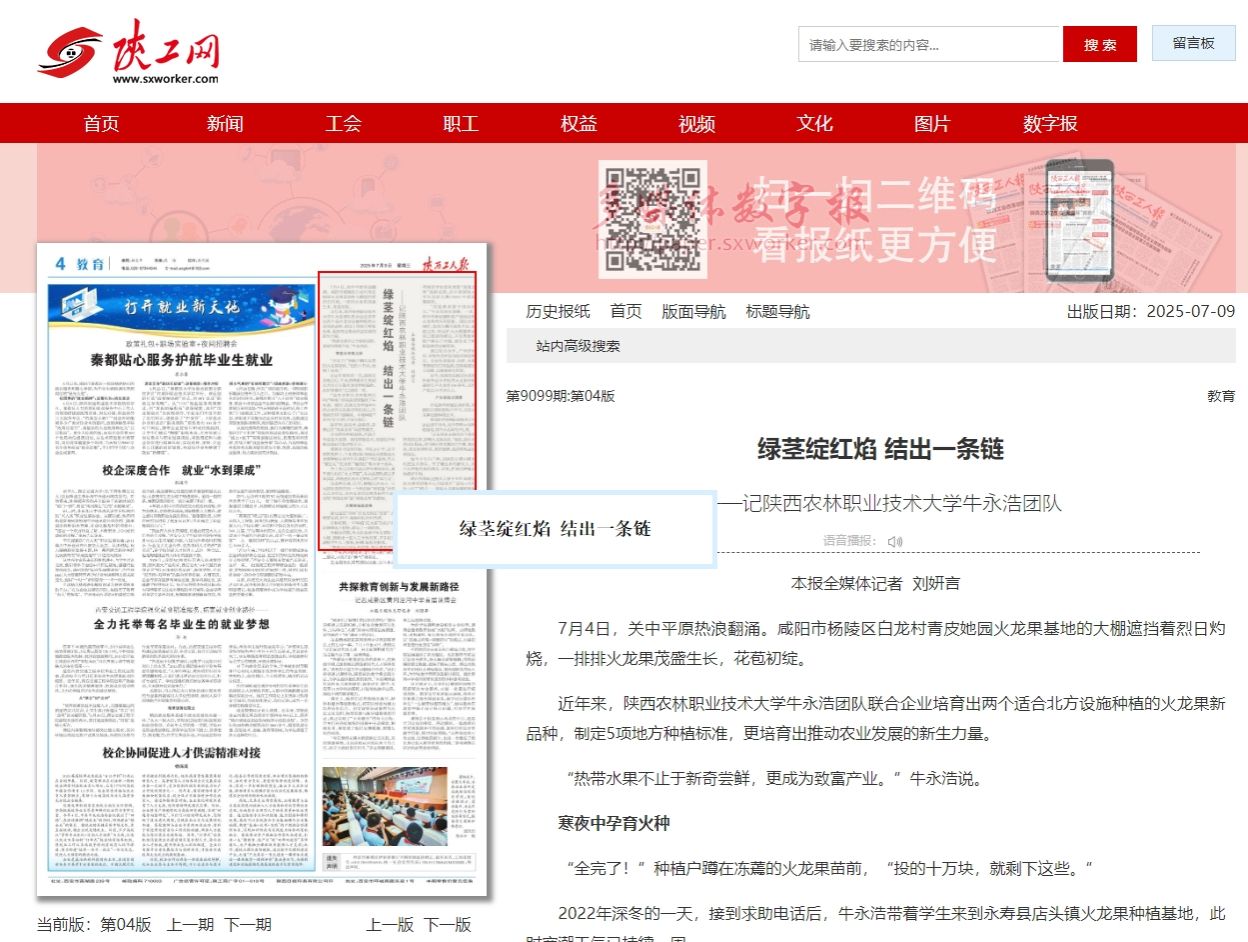The image size is (1248, 942).
Task: Open the 版面导航 page navigation
Action: [694, 311]
